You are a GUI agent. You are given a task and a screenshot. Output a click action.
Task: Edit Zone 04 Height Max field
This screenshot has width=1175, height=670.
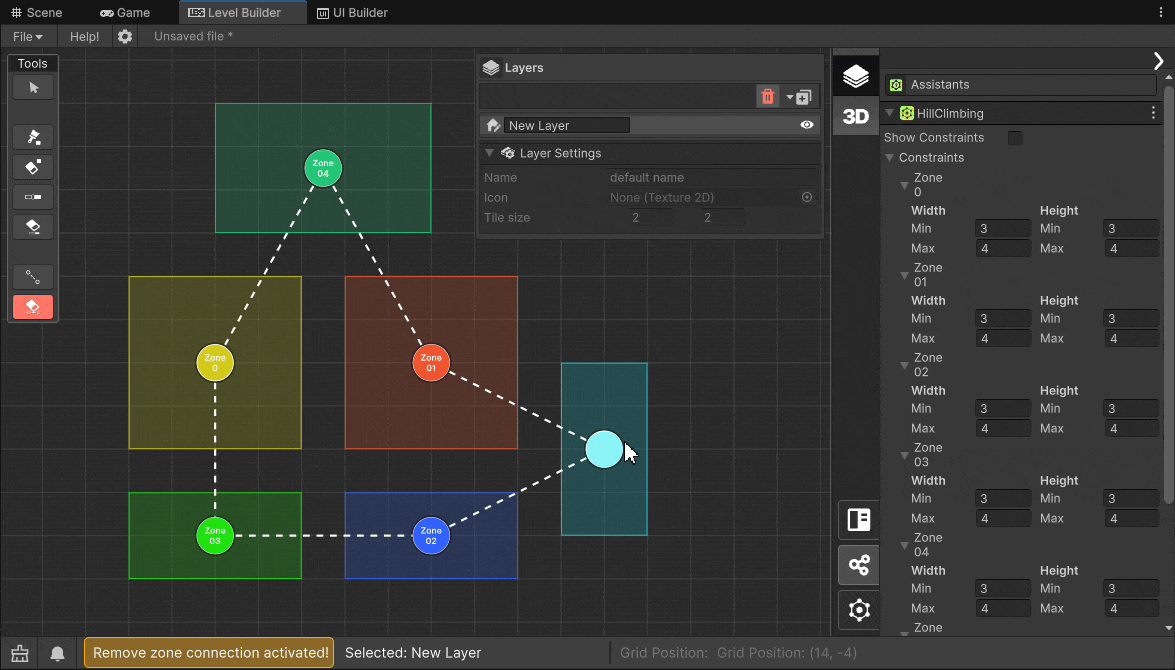[1132, 609]
